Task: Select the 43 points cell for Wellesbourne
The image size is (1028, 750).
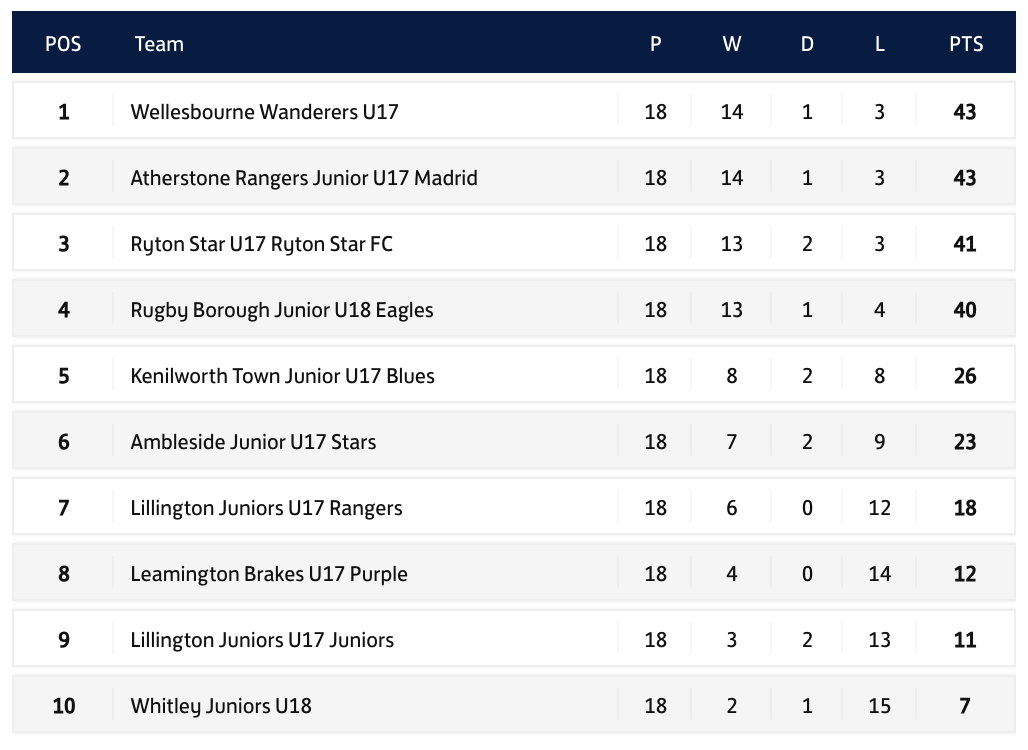Action: 965,111
